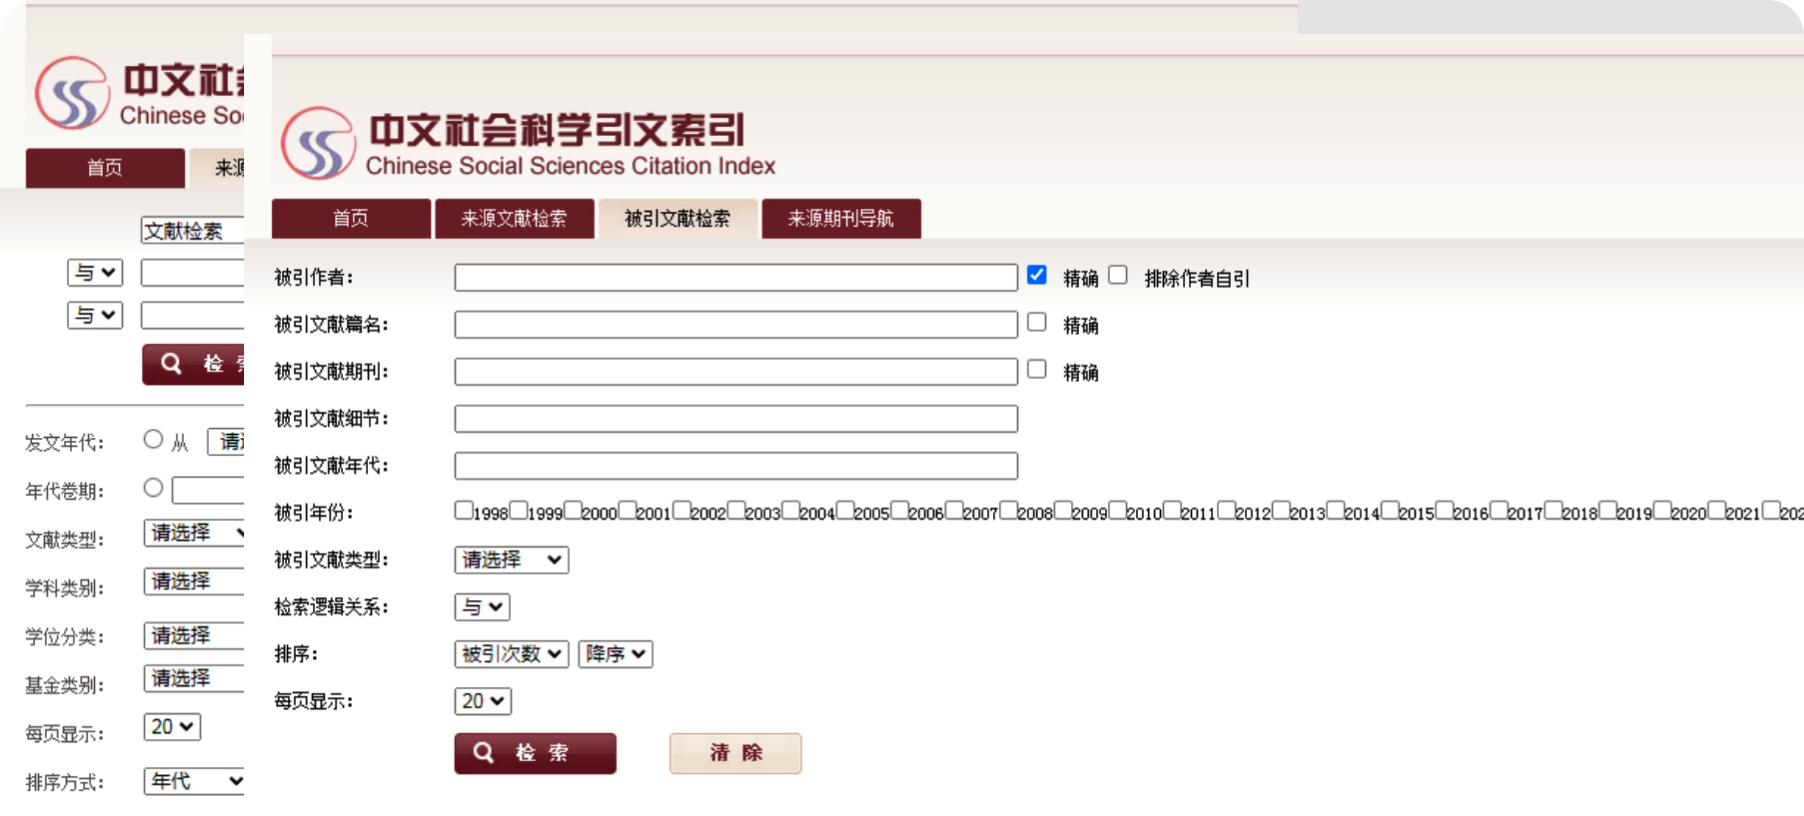Click the CSSCI logo in front window

point(318,143)
